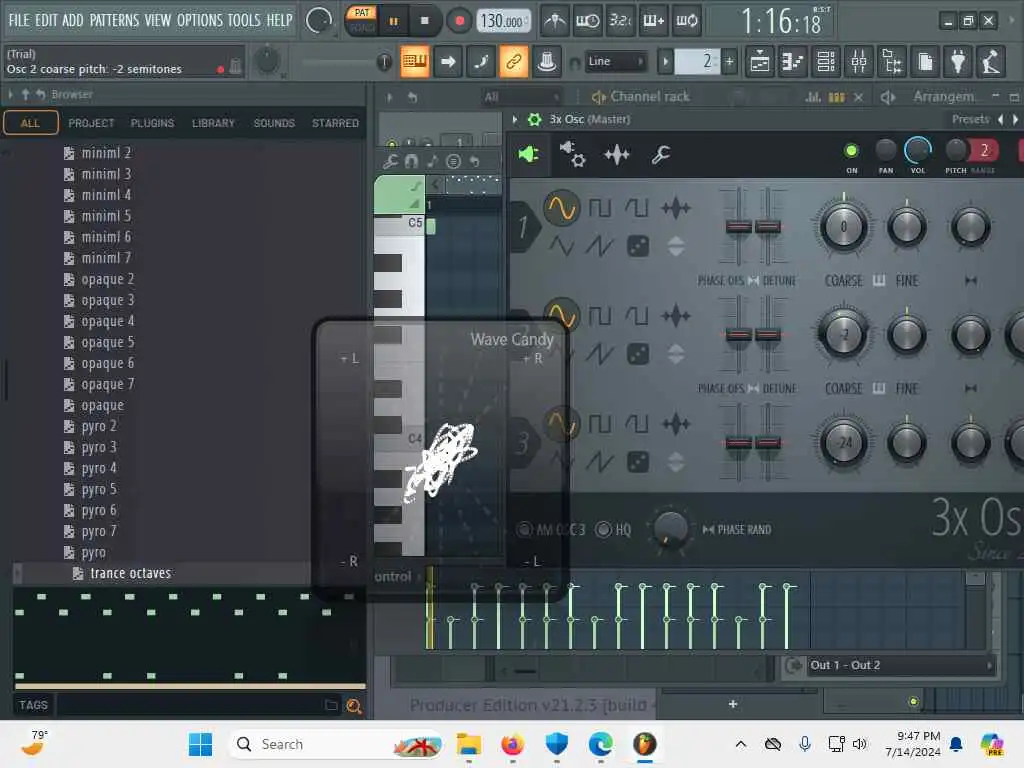Switch to the STARRED browser tab
Image resolution: width=1024 pixels, height=768 pixels.
[335, 123]
